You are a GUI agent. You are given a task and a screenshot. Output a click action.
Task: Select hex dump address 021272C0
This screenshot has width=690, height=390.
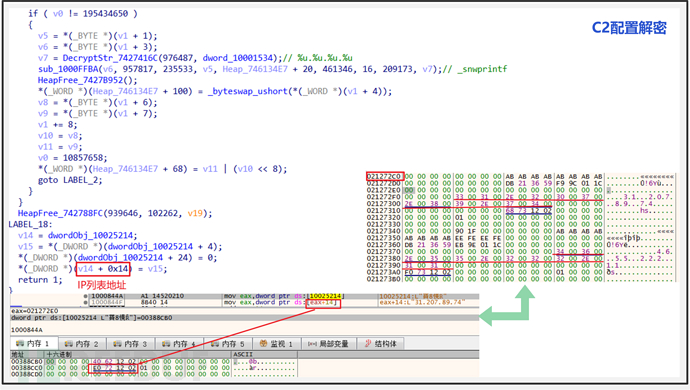tap(384, 177)
